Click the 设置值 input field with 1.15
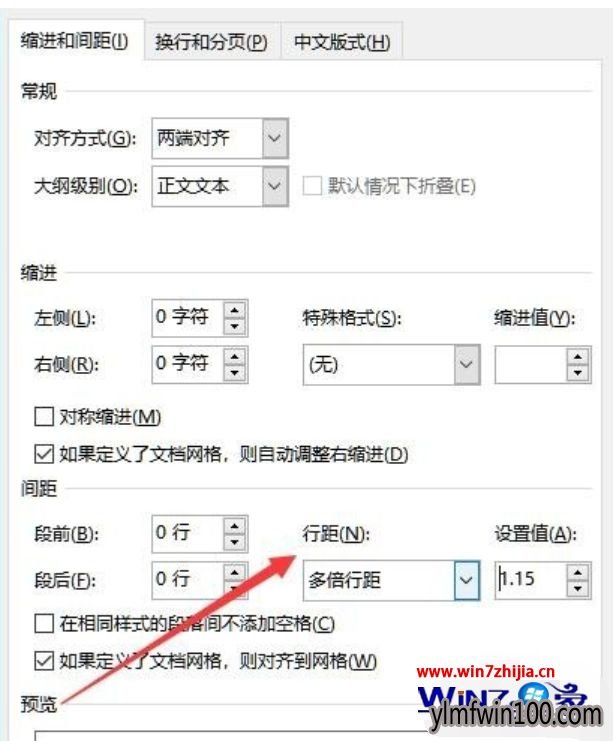Image resolution: width=613 pixels, height=741 pixels. (x=530, y=580)
